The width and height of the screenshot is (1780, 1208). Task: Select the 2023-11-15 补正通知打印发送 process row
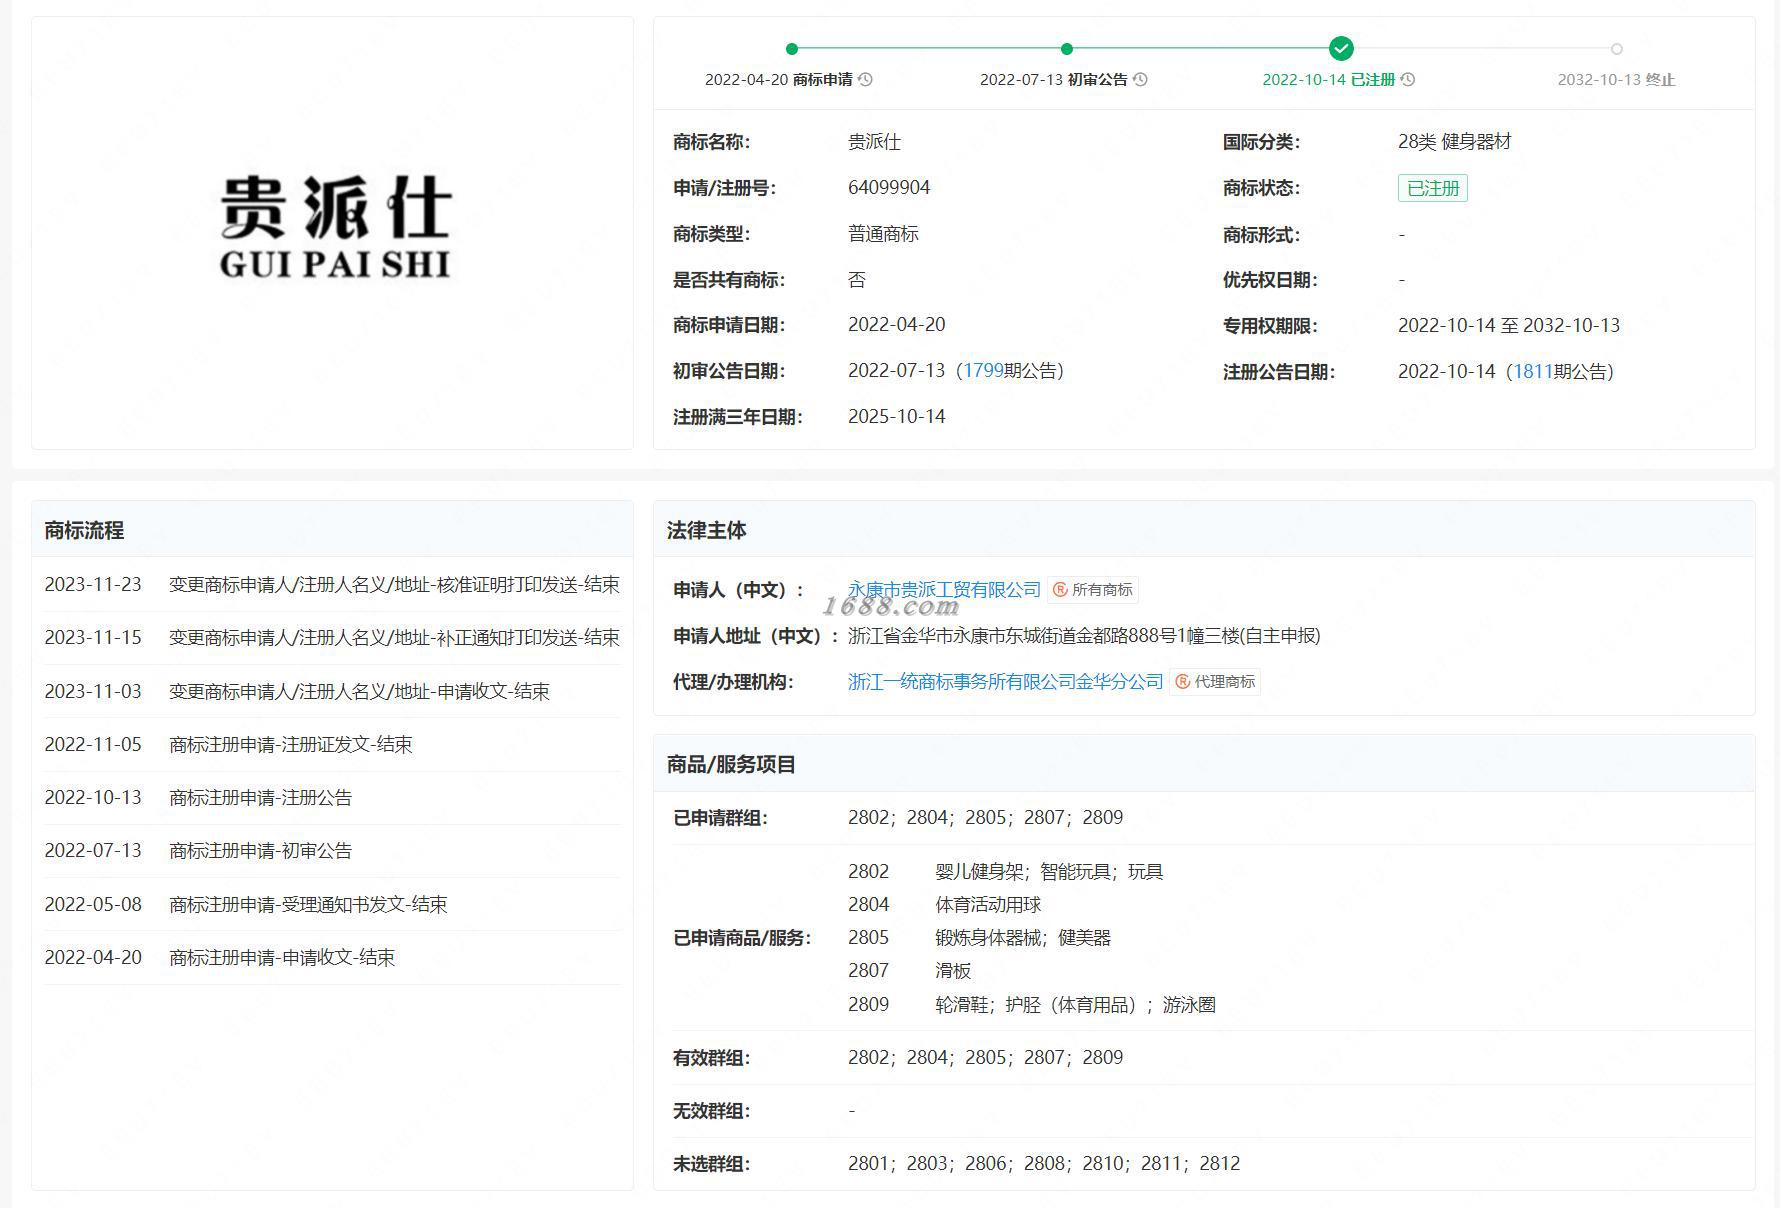point(332,638)
